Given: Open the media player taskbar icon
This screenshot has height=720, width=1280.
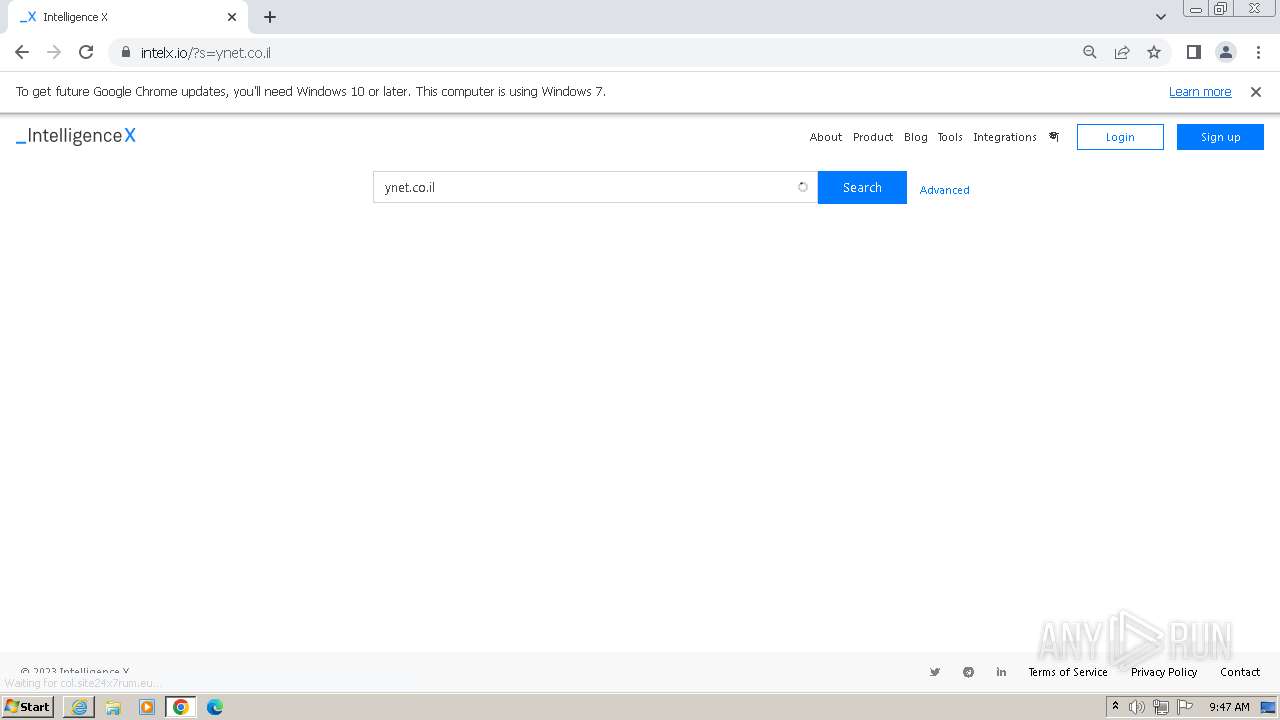Looking at the screenshot, I should click(x=147, y=707).
